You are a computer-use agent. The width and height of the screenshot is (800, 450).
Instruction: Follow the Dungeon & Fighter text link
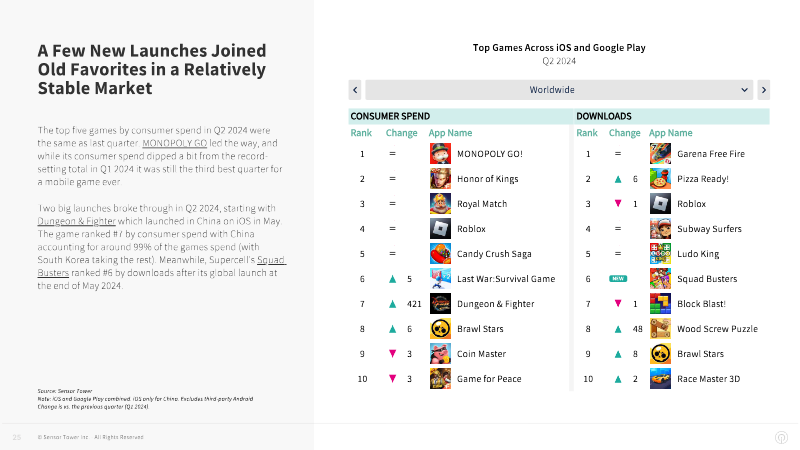[77, 221]
